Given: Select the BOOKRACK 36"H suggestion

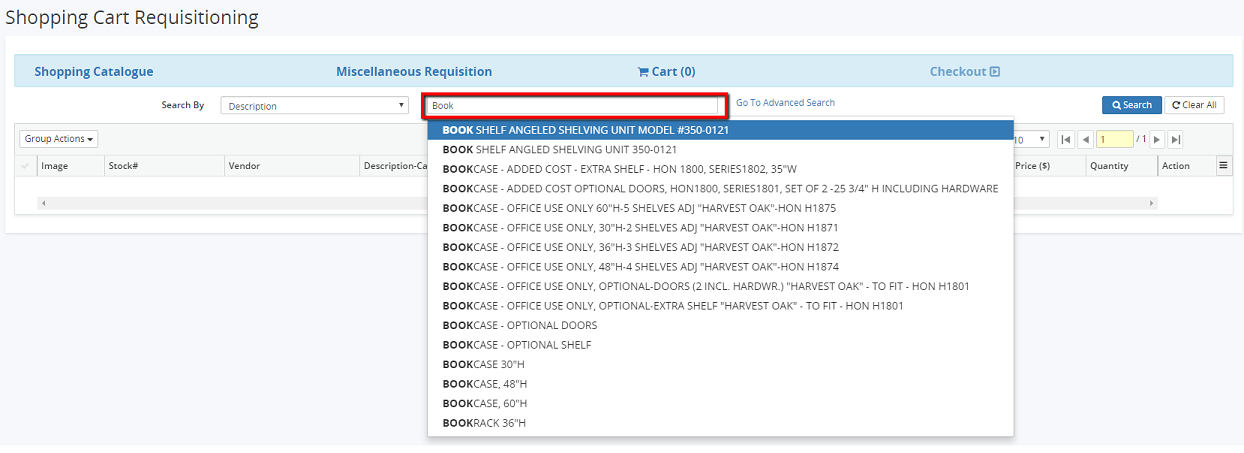Looking at the screenshot, I should pyautogui.click(x=484, y=423).
